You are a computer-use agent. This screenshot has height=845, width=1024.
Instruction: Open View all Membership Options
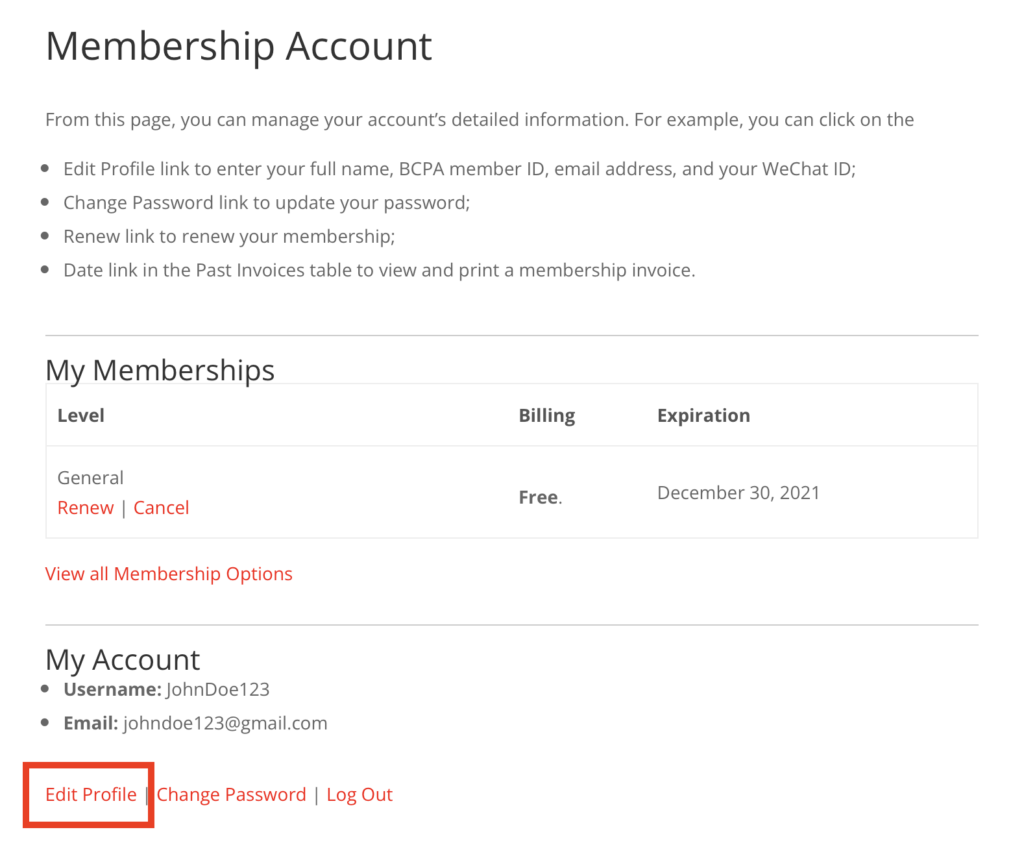tap(169, 574)
